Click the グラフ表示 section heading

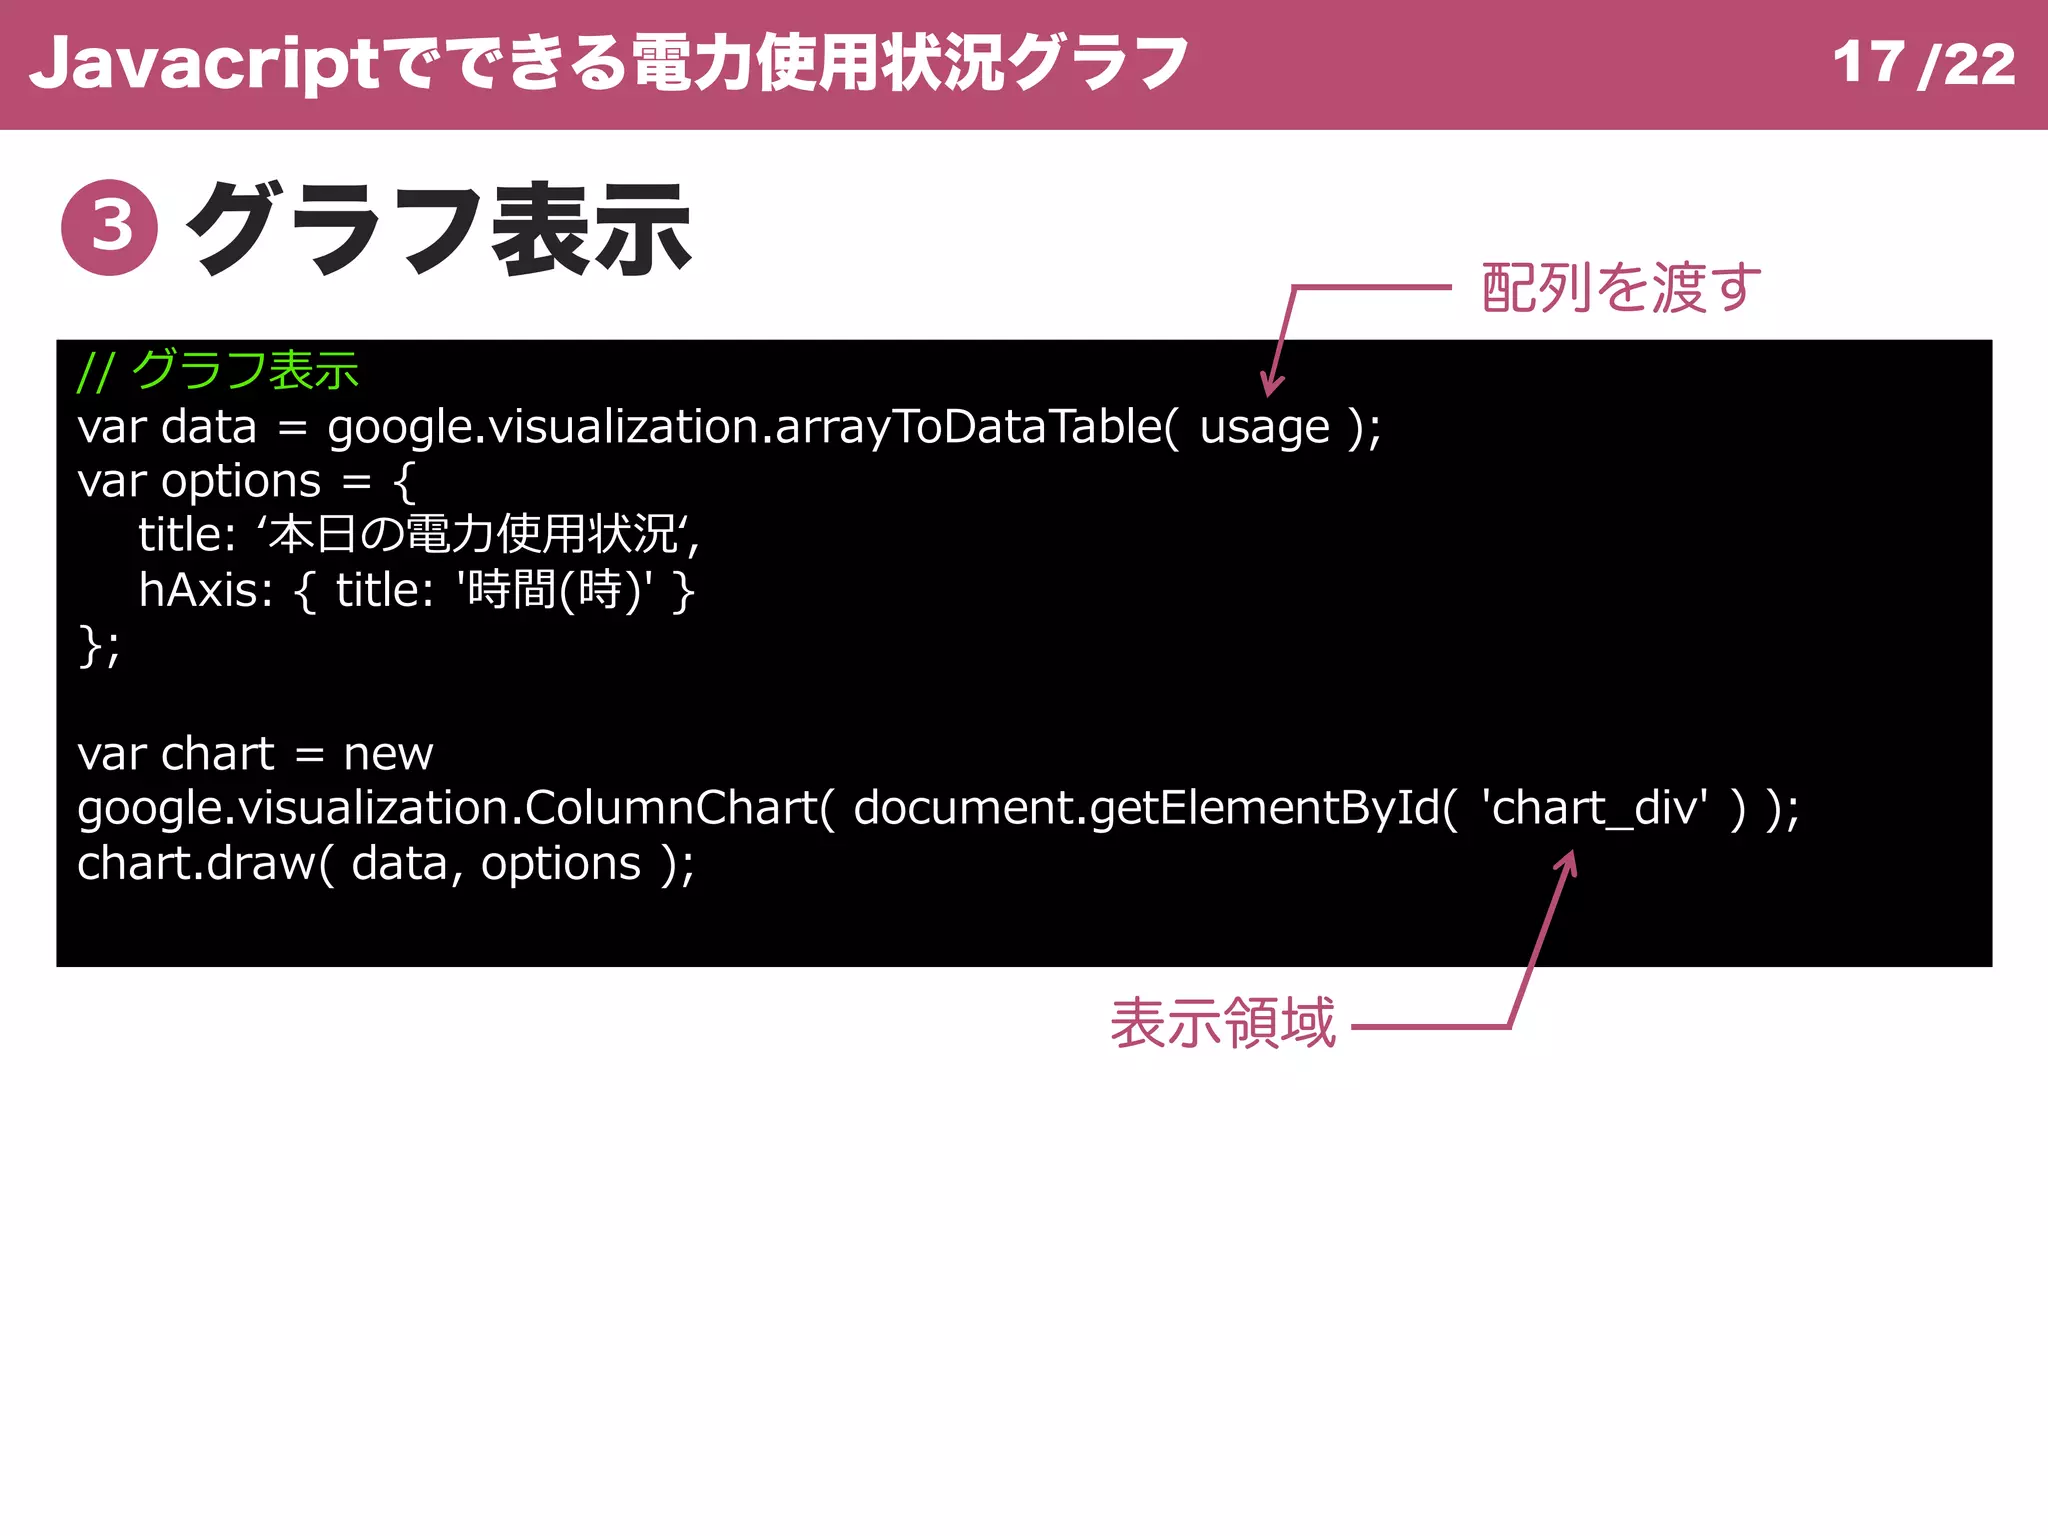pyautogui.click(x=440, y=229)
